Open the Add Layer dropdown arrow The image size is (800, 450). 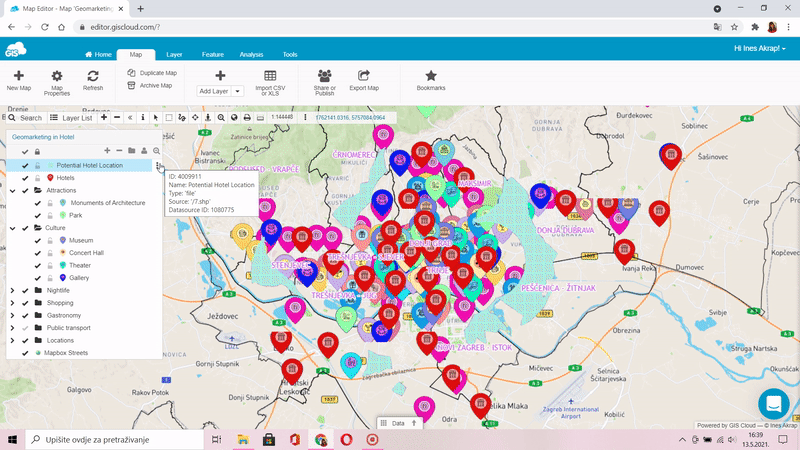click(238, 91)
